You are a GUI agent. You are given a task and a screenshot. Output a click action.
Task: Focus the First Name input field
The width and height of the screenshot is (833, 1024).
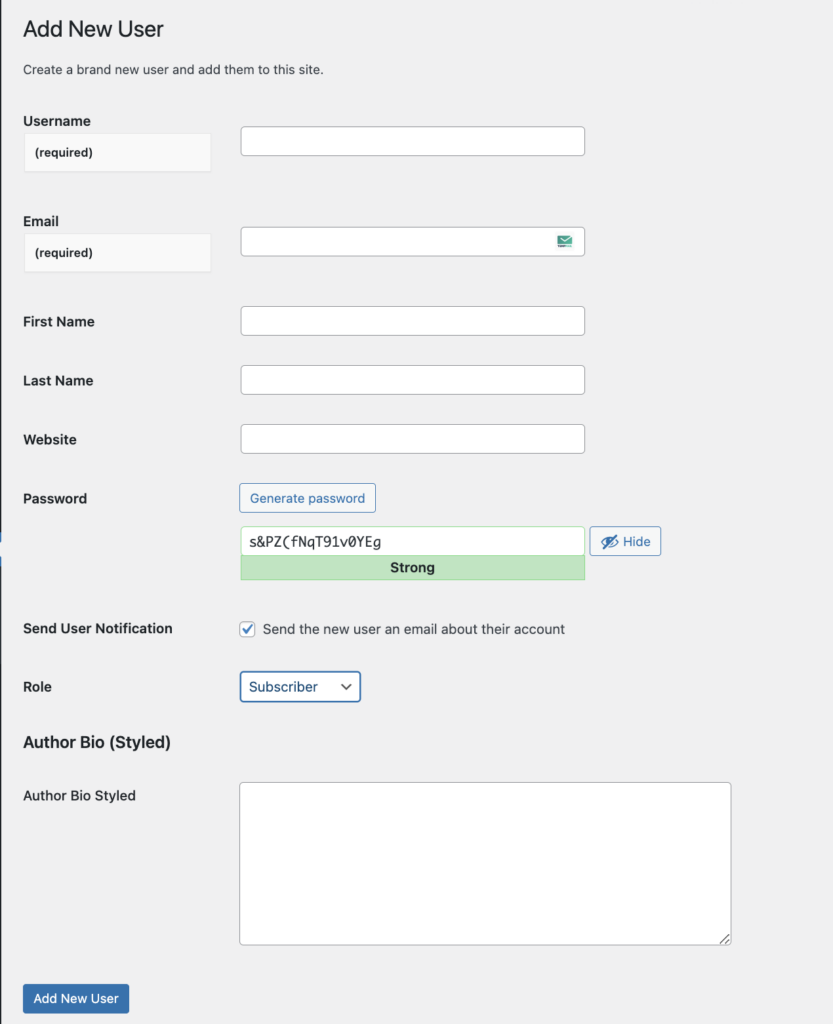[413, 321]
